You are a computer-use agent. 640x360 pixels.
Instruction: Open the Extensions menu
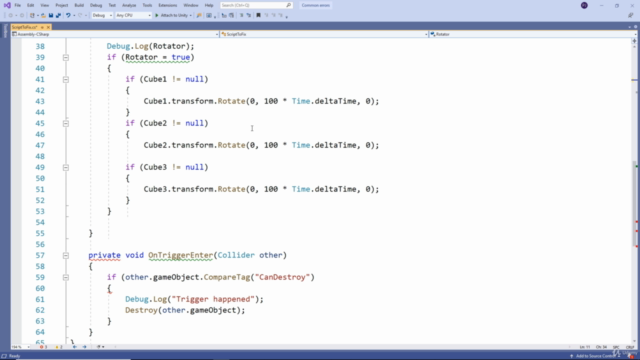pos(168,5)
